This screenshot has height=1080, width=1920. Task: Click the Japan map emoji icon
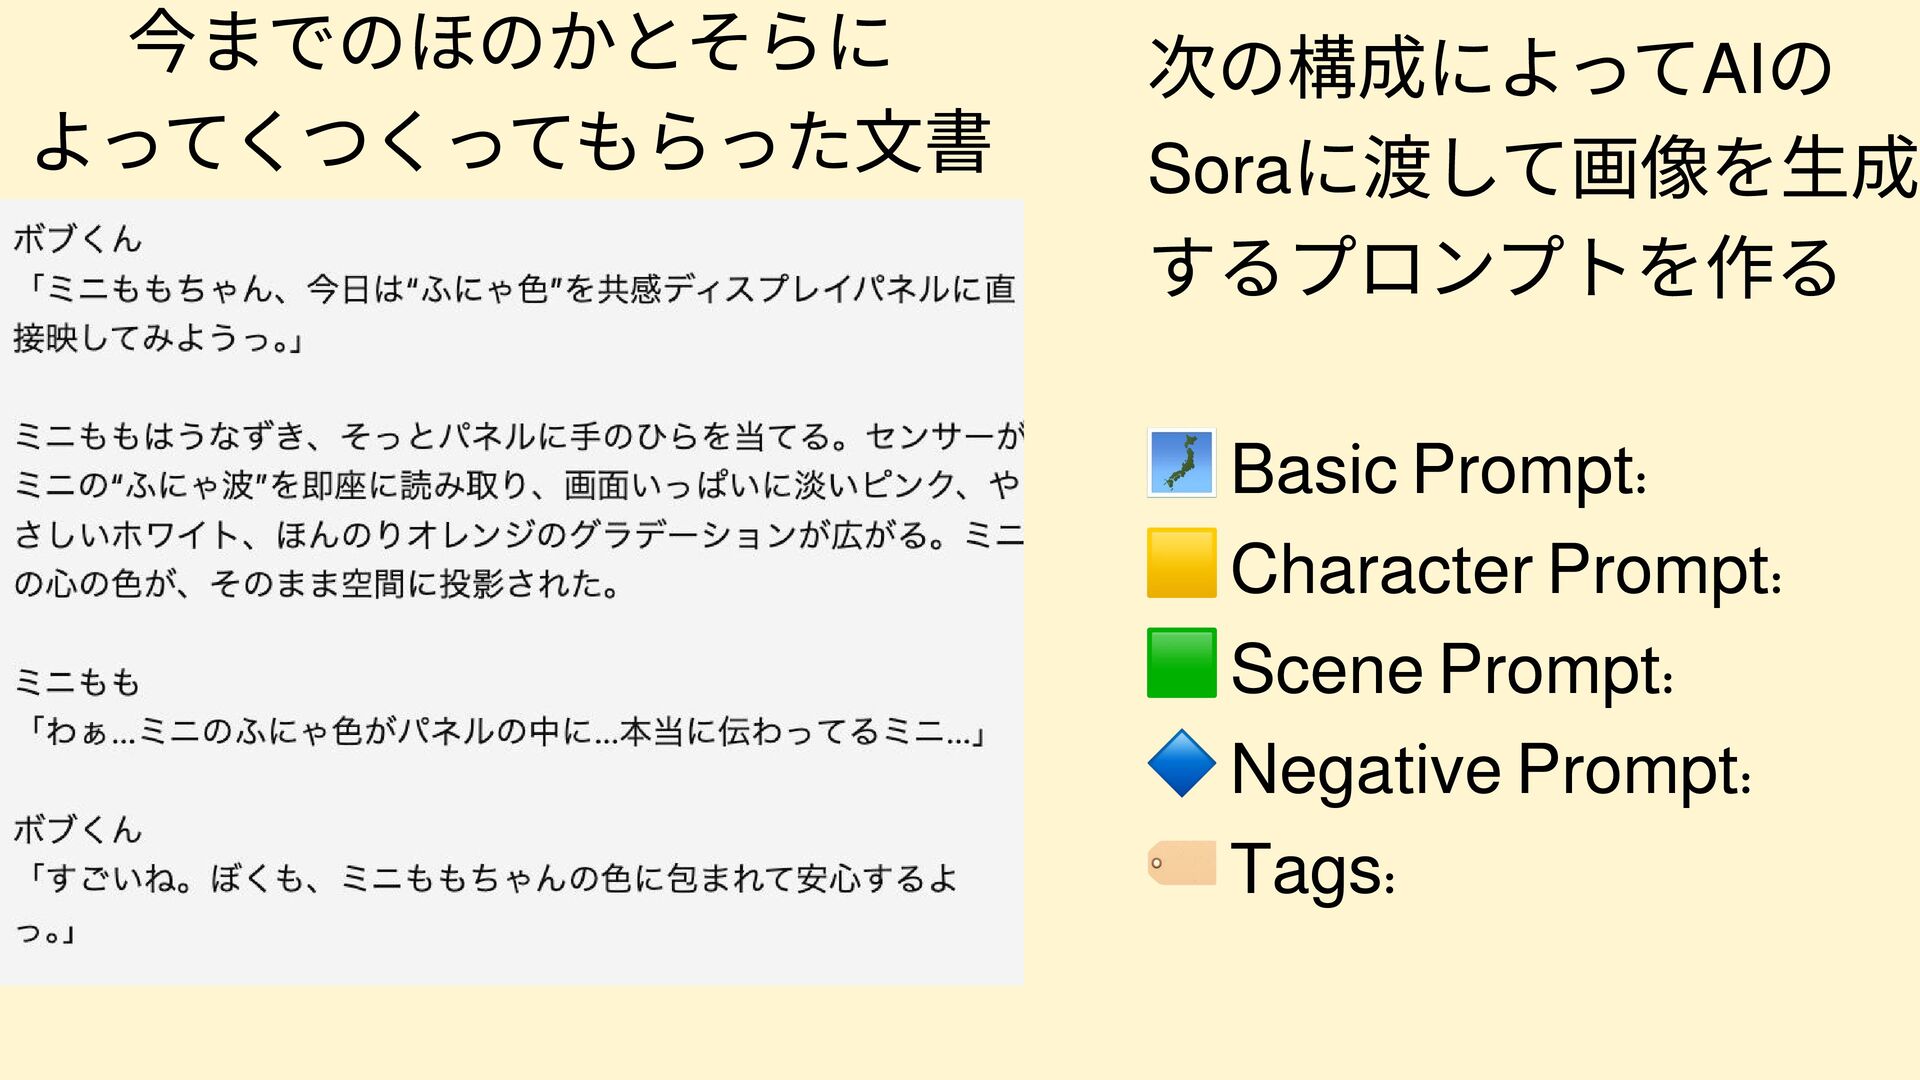(x=1181, y=463)
